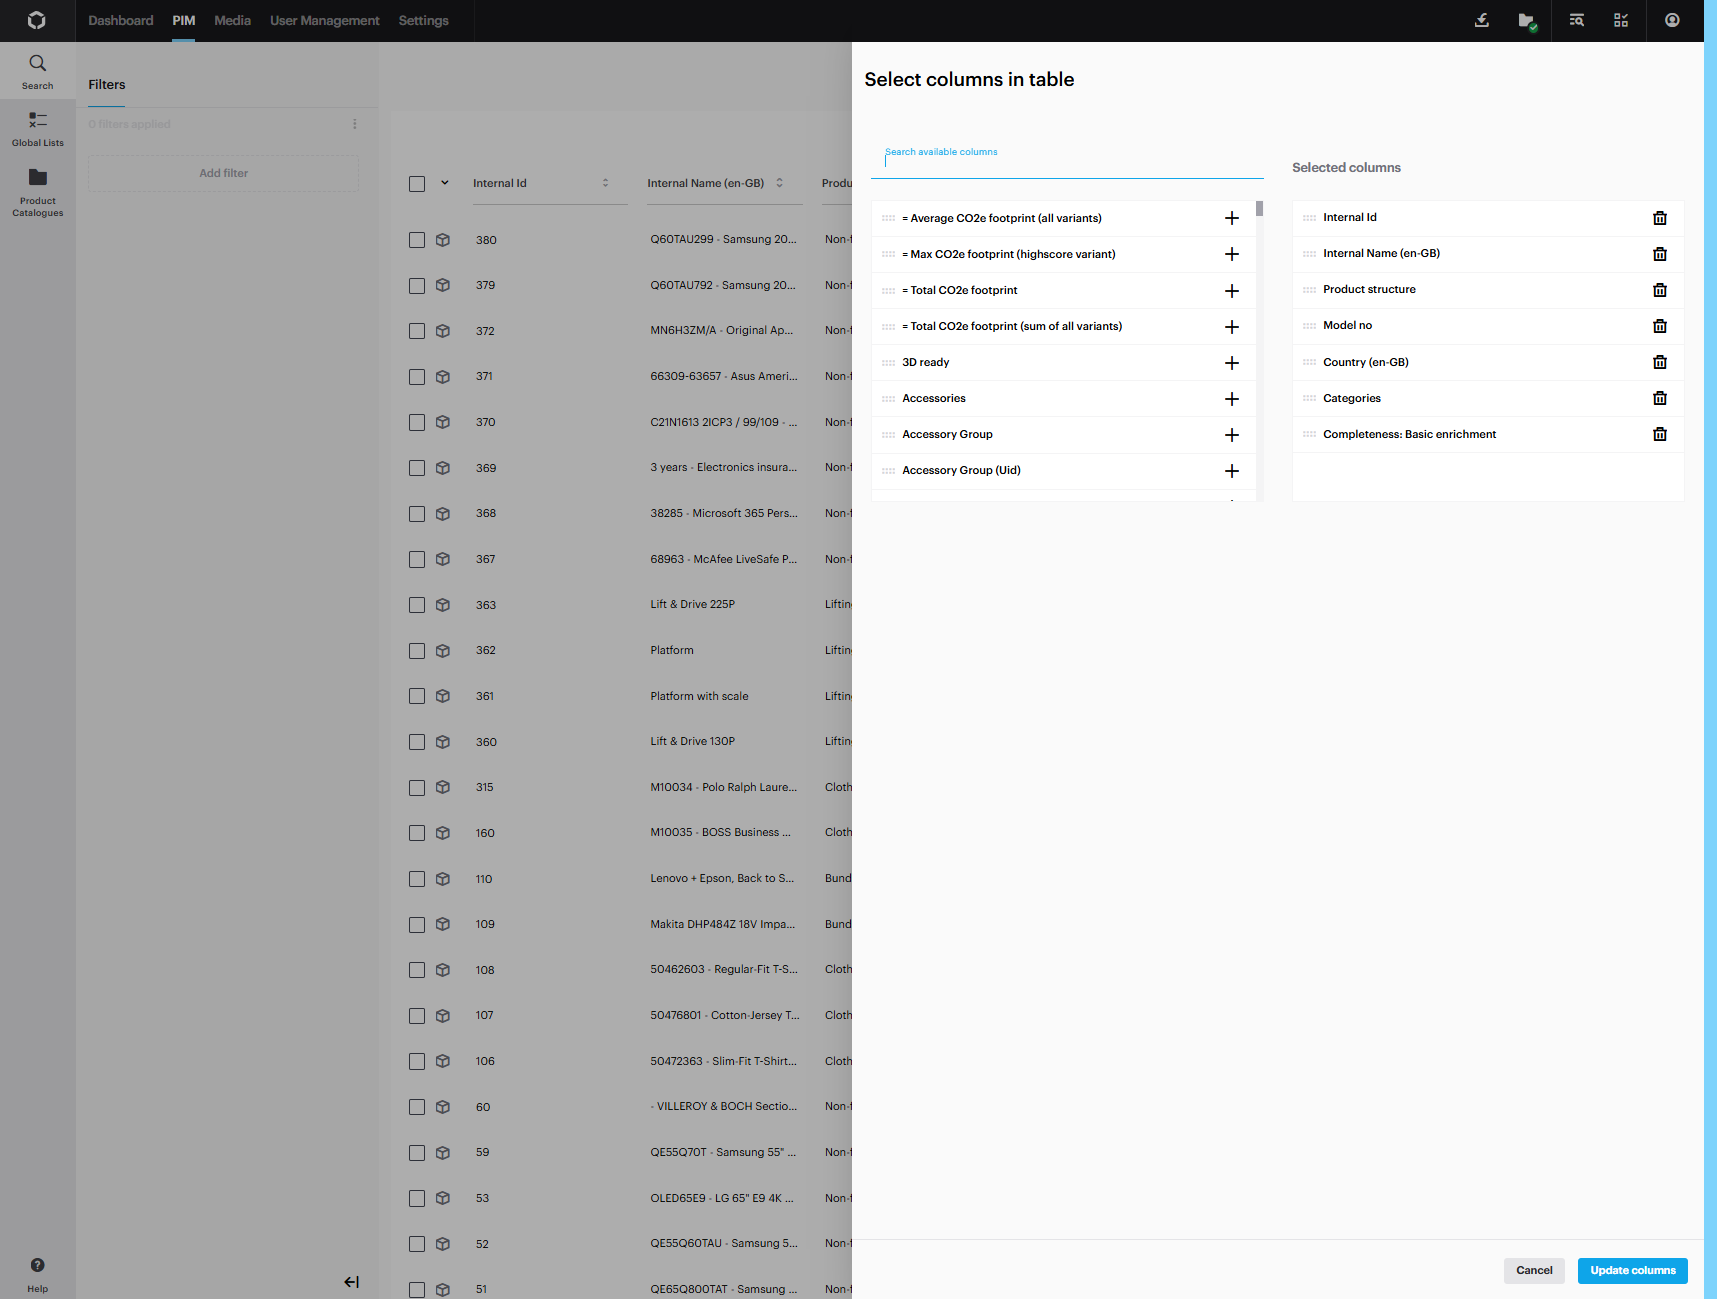Open Global Lists in sidebar

38,128
